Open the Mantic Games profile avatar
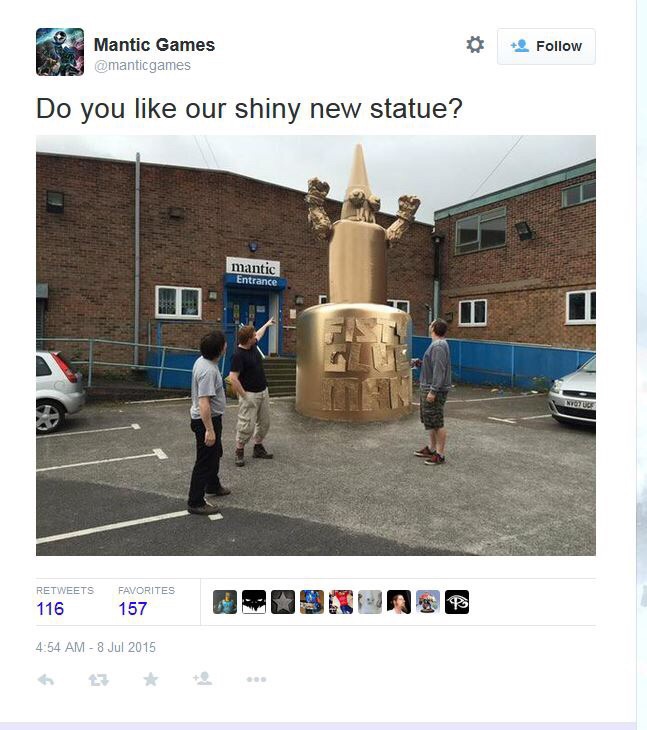 [x=60, y=52]
